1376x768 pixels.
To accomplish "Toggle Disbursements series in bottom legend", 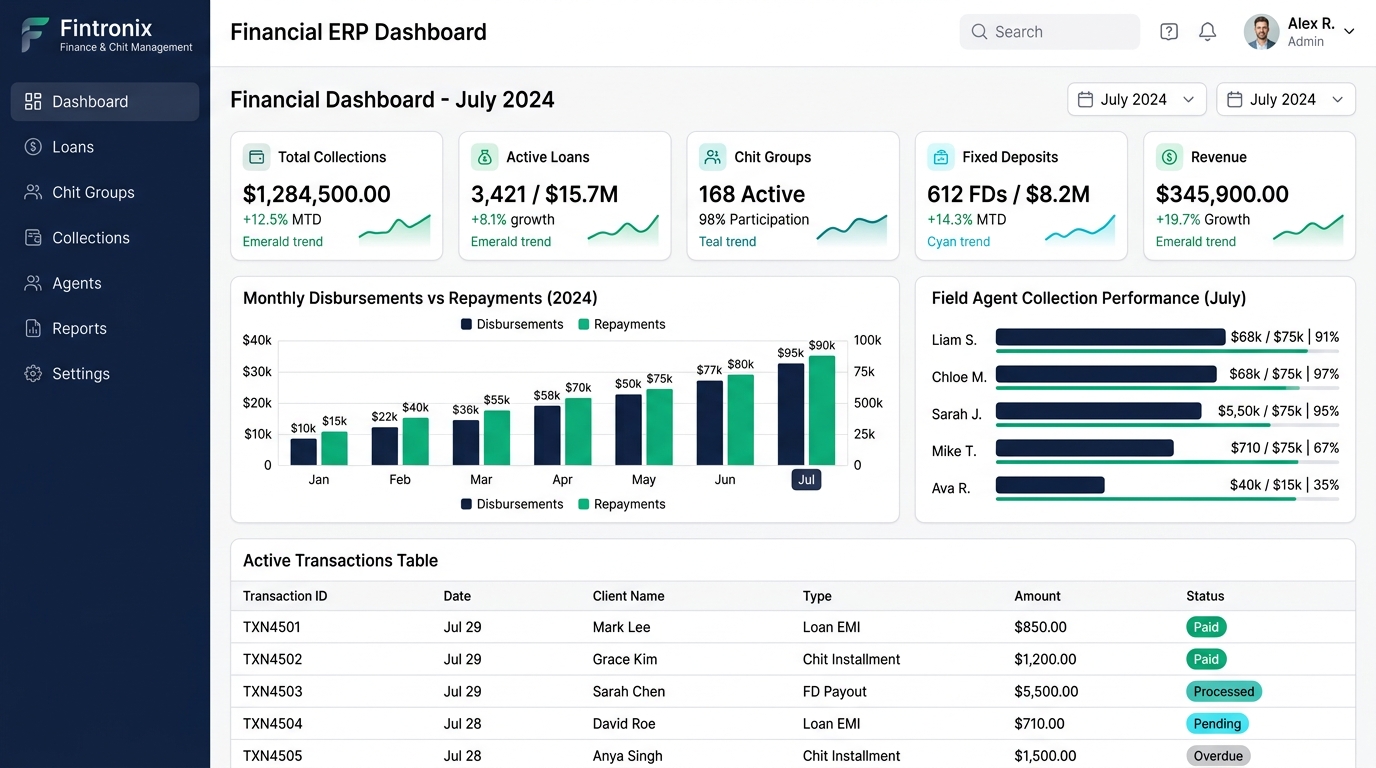I will click(x=512, y=504).
